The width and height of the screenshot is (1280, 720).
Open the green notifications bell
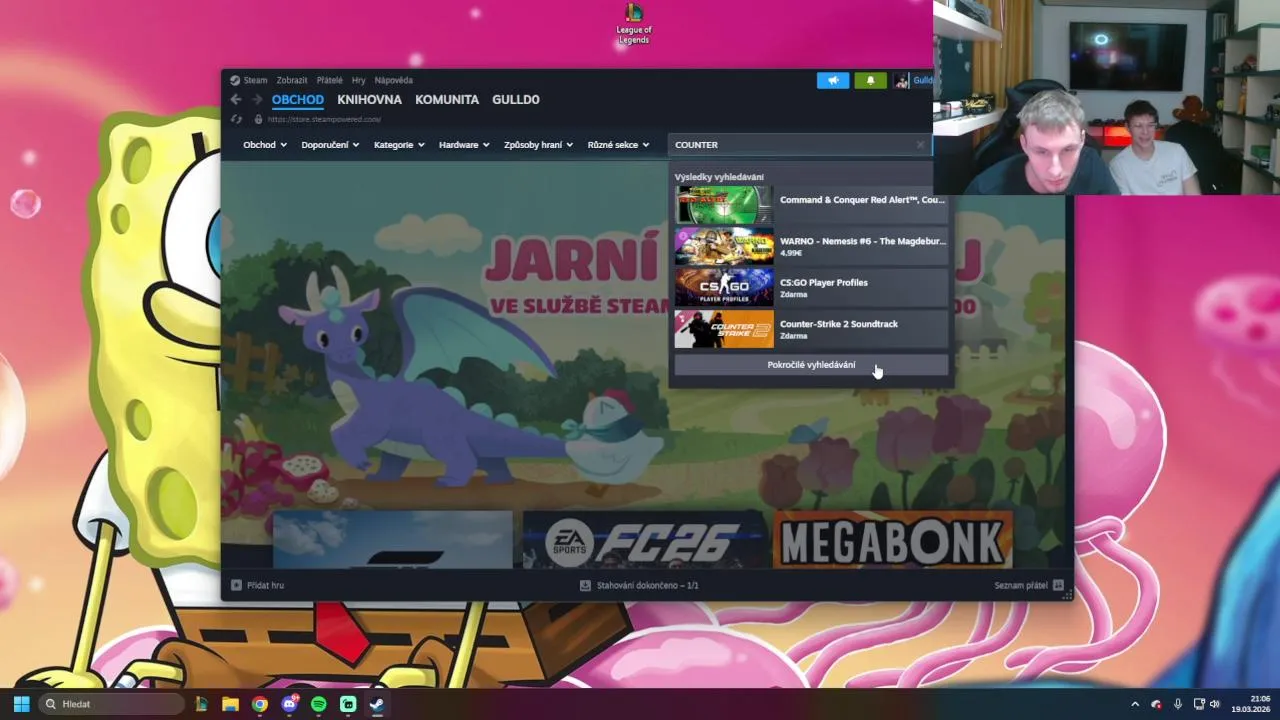tap(870, 81)
